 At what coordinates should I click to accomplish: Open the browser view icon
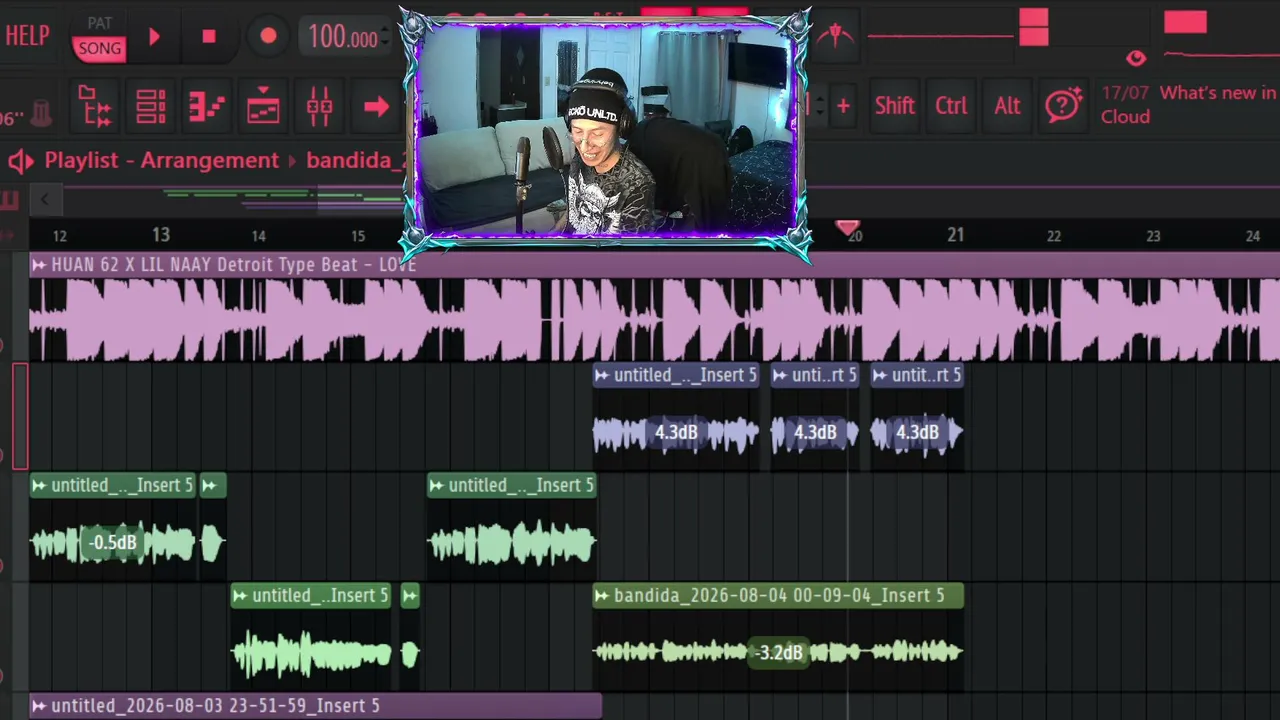[95, 106]
